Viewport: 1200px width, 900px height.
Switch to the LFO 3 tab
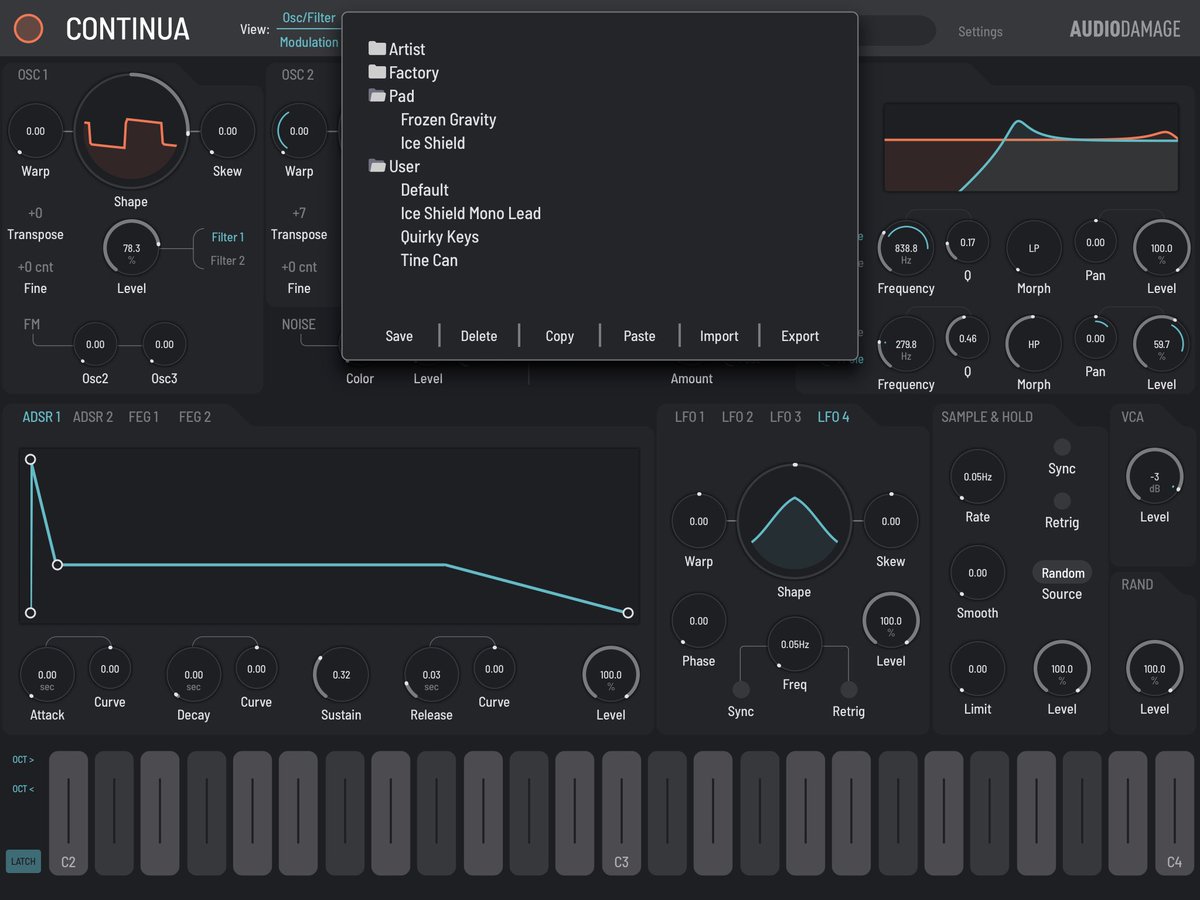pos(785,417)
